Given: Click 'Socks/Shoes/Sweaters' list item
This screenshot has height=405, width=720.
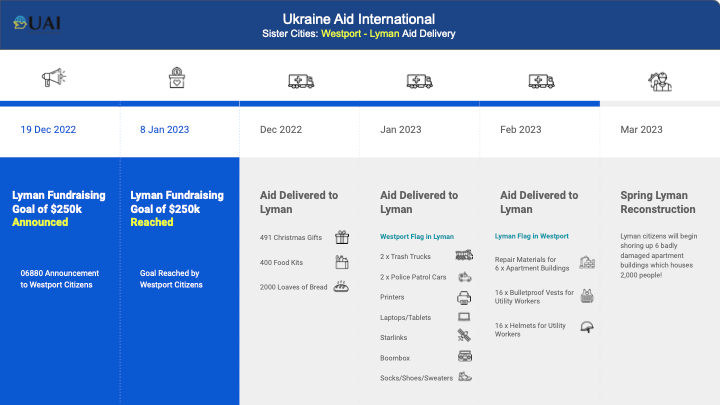Looking at the screenshot, I should (416, 378).
